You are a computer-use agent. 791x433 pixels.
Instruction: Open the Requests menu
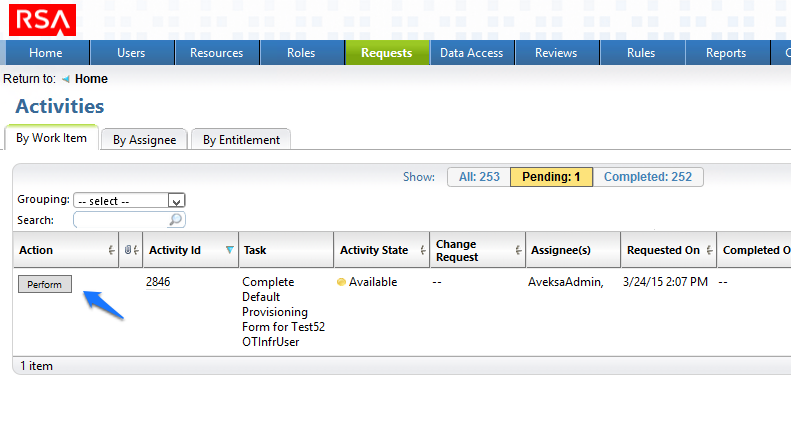point(387,53)
